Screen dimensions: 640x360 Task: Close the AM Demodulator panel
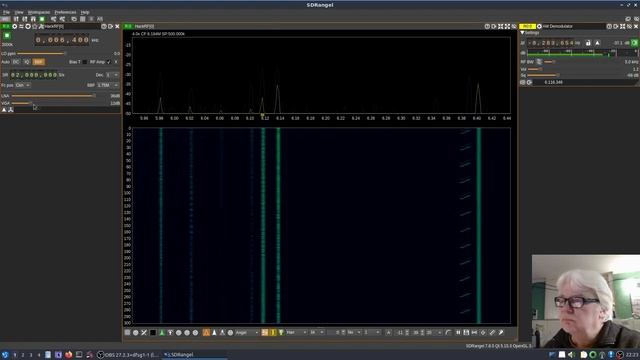636,26
